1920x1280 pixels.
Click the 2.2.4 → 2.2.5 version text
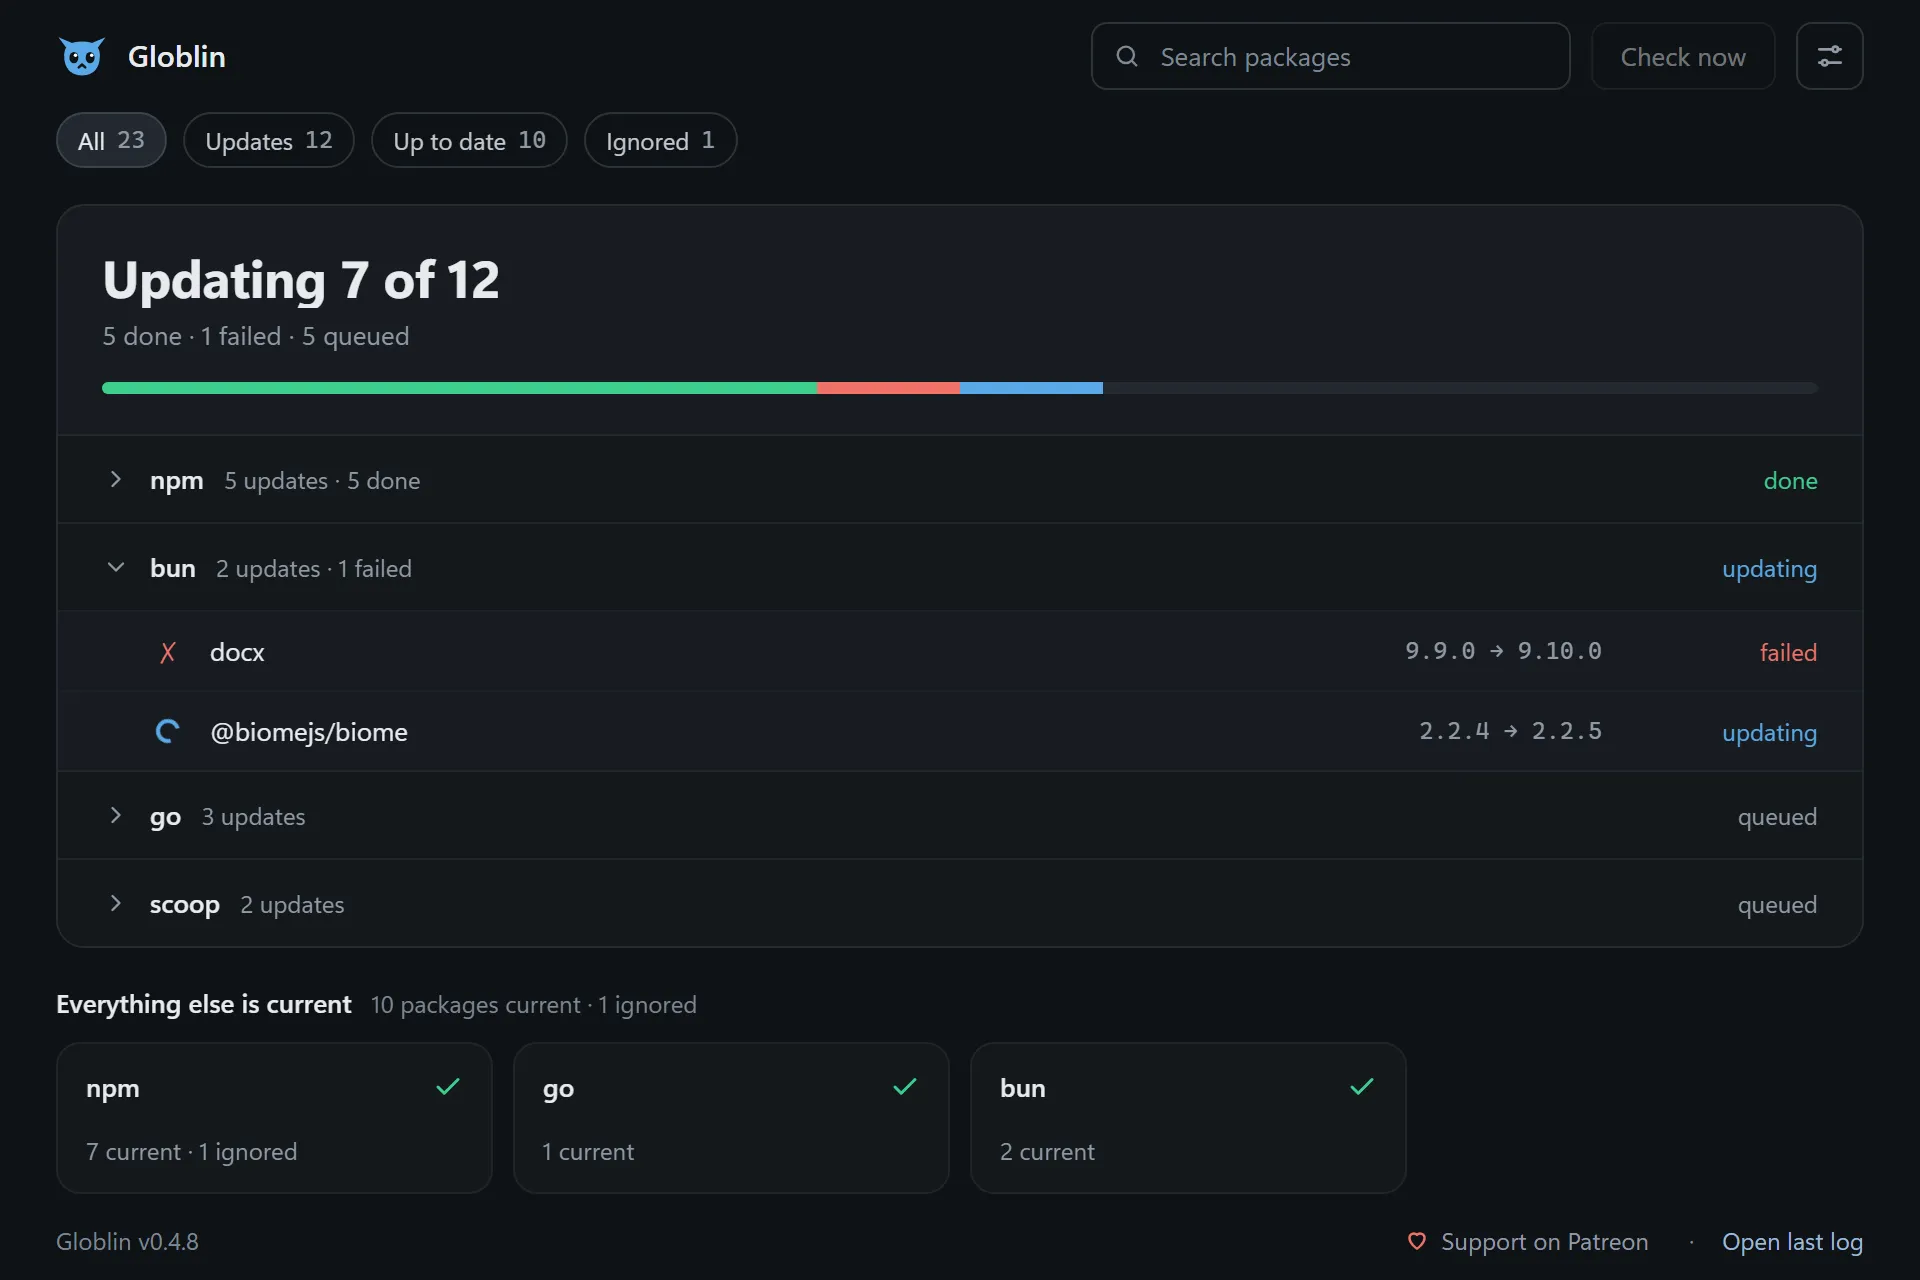point(1510,731)
